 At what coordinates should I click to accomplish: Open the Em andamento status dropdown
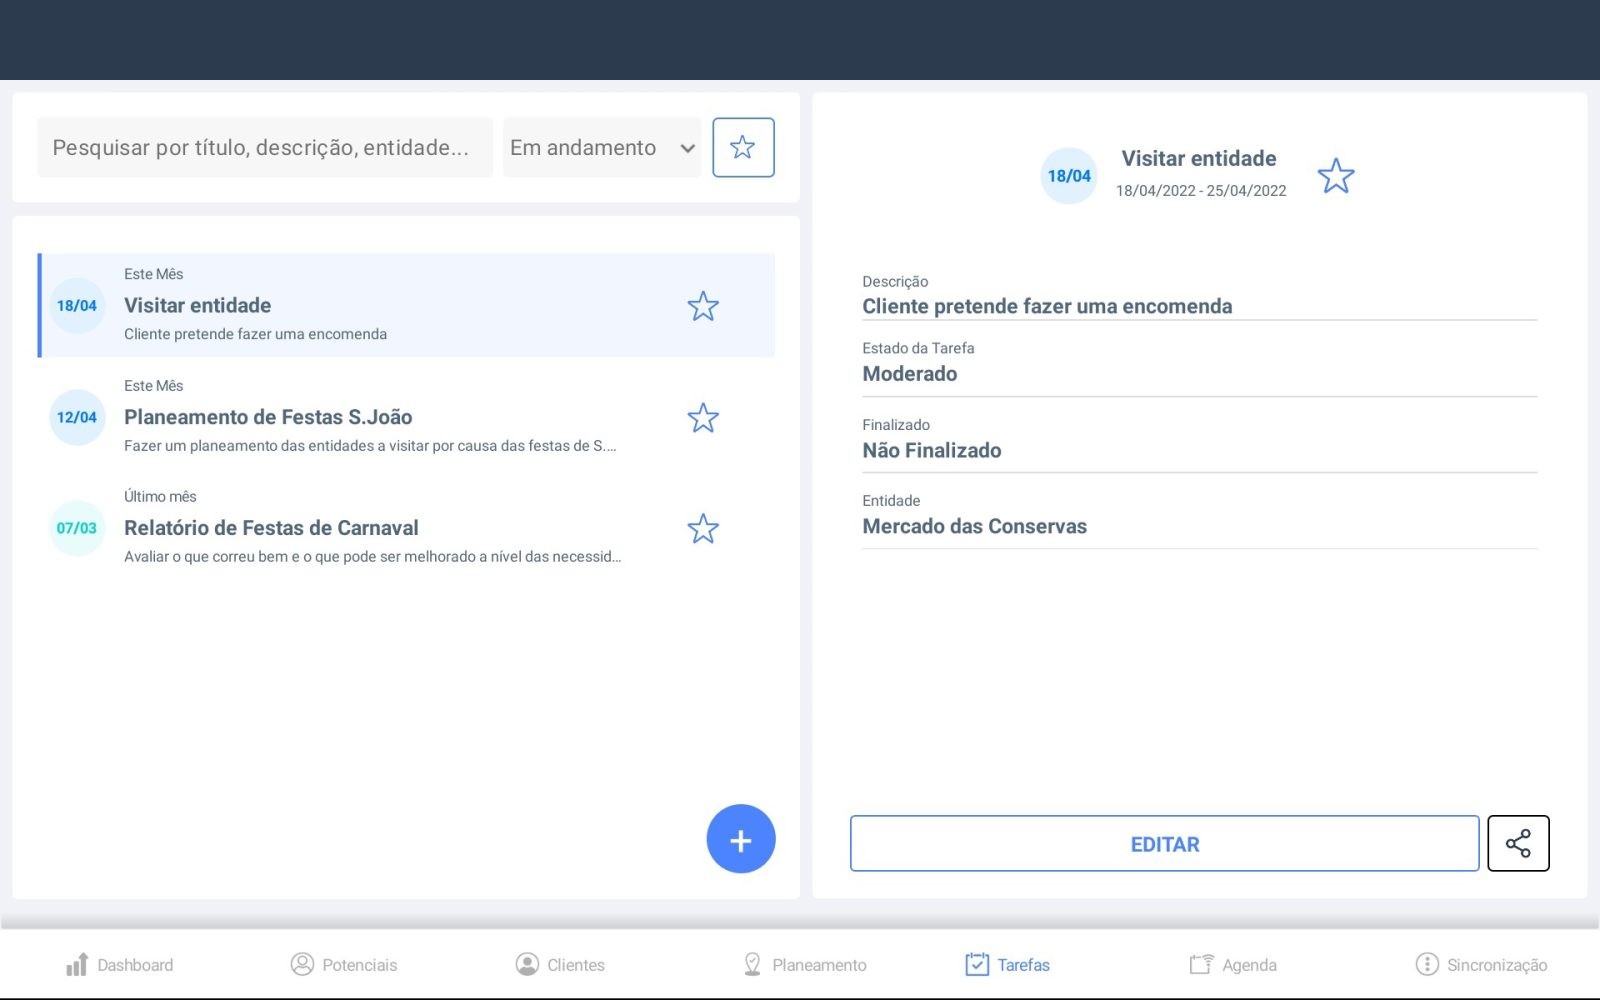pyautogui.click(x=601, y=148)
